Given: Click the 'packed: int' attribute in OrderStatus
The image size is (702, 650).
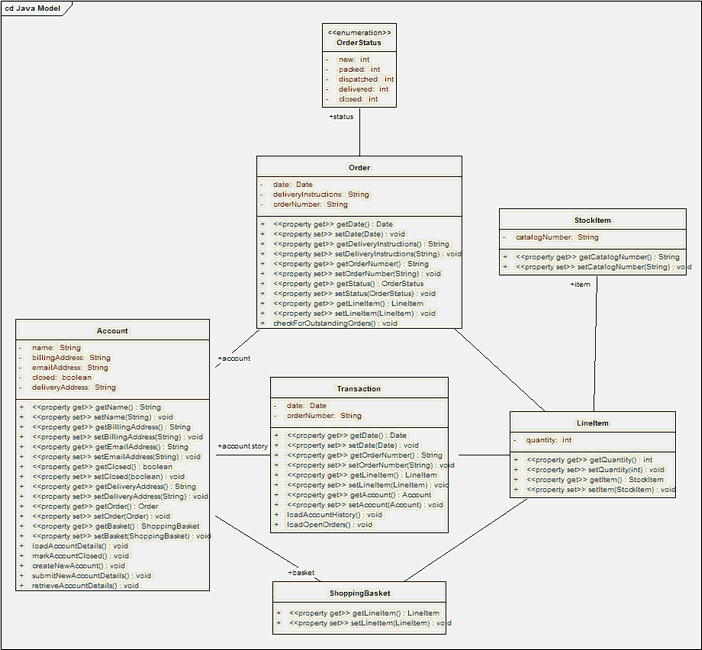Looking at the screenshot, I should pyautogui.click(x=359, y=69).
